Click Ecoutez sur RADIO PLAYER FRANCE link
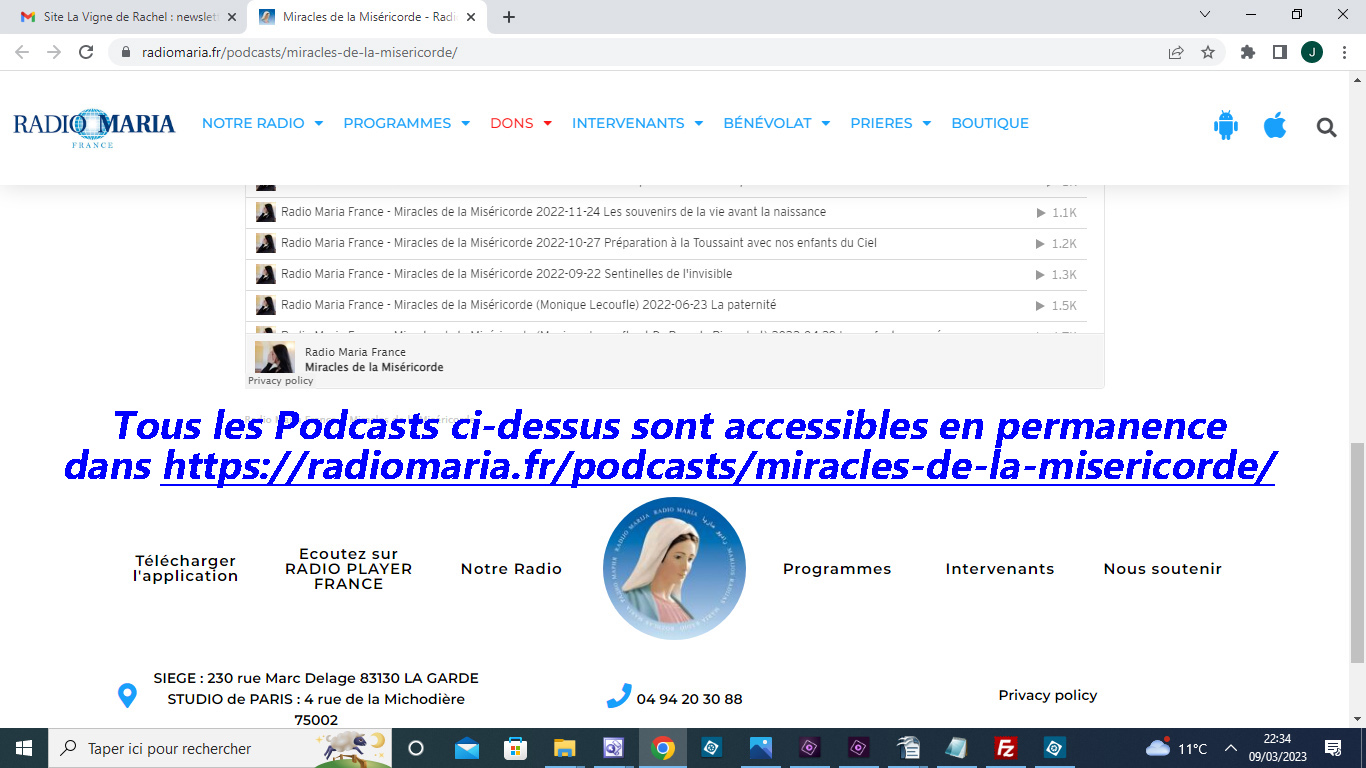 click(x=349, y=568)
